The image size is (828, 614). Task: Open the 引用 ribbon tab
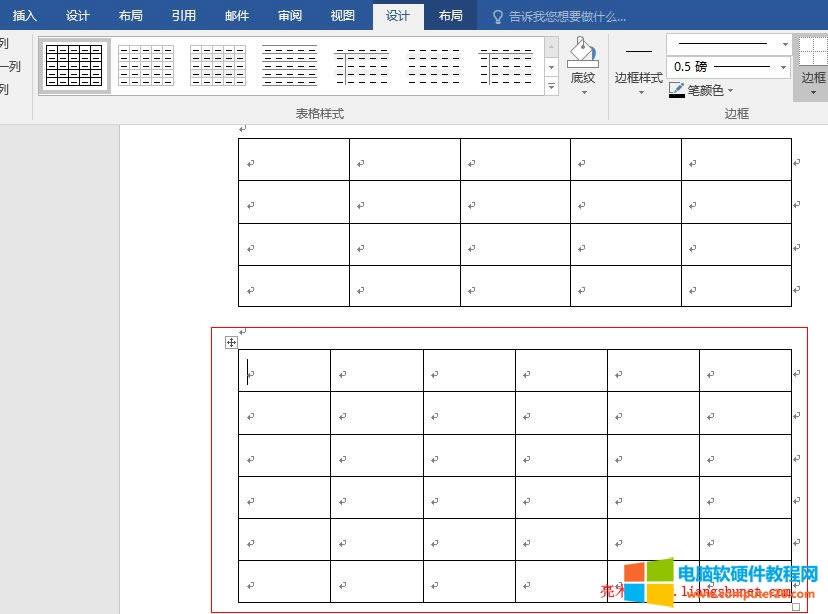pos(183,16)
